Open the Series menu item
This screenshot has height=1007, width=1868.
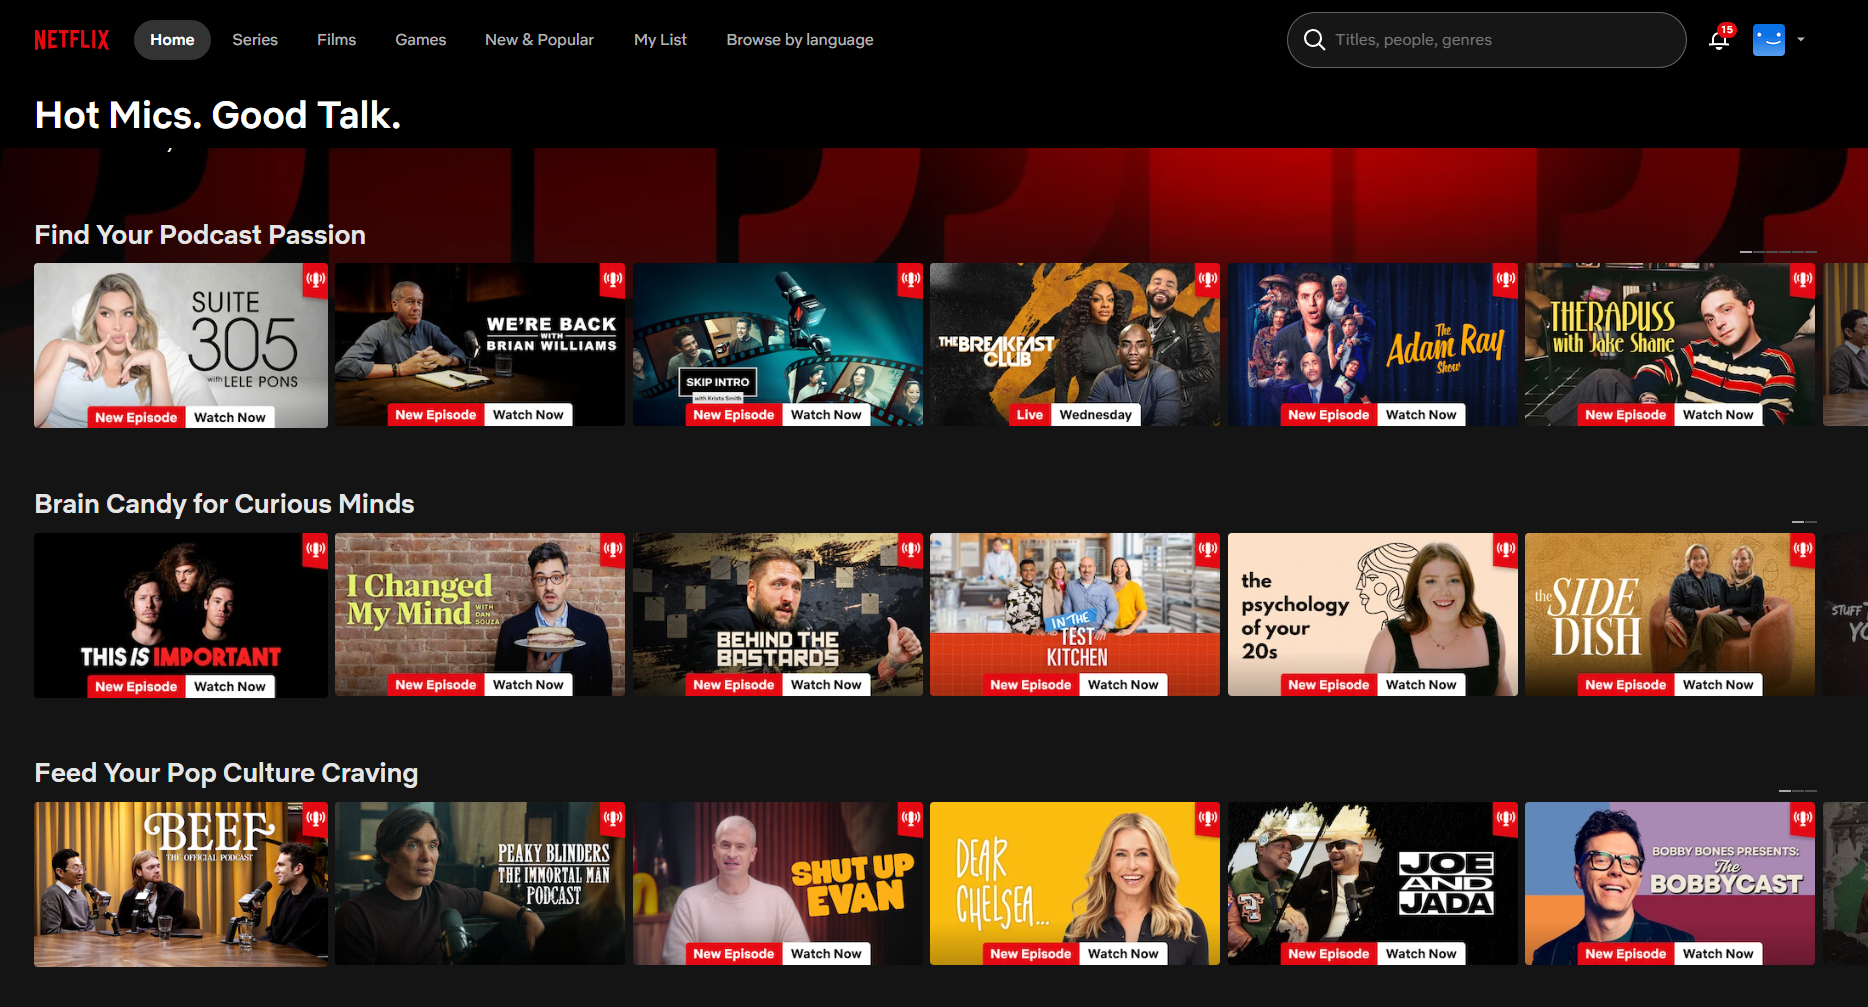tap(255, 40)
